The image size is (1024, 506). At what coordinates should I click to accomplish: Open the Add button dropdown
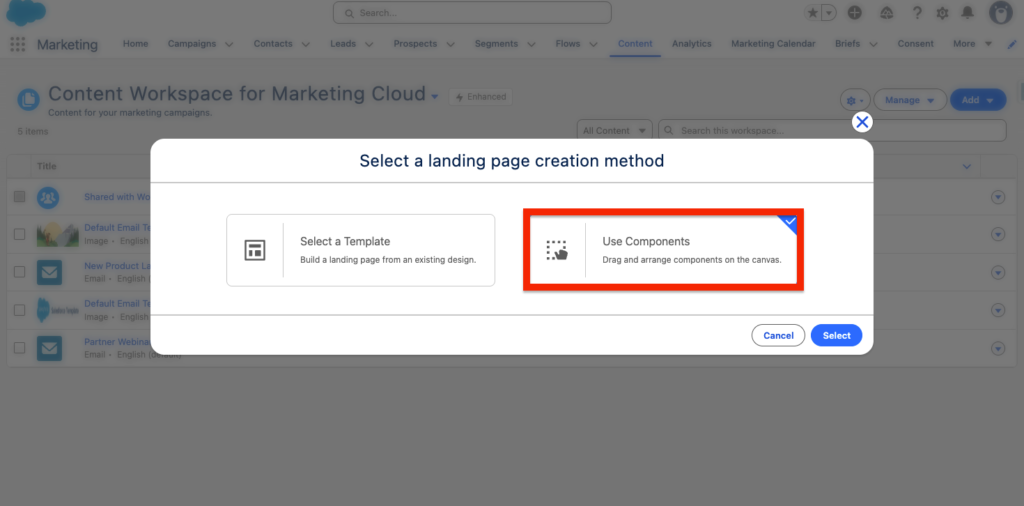point(977,100)
